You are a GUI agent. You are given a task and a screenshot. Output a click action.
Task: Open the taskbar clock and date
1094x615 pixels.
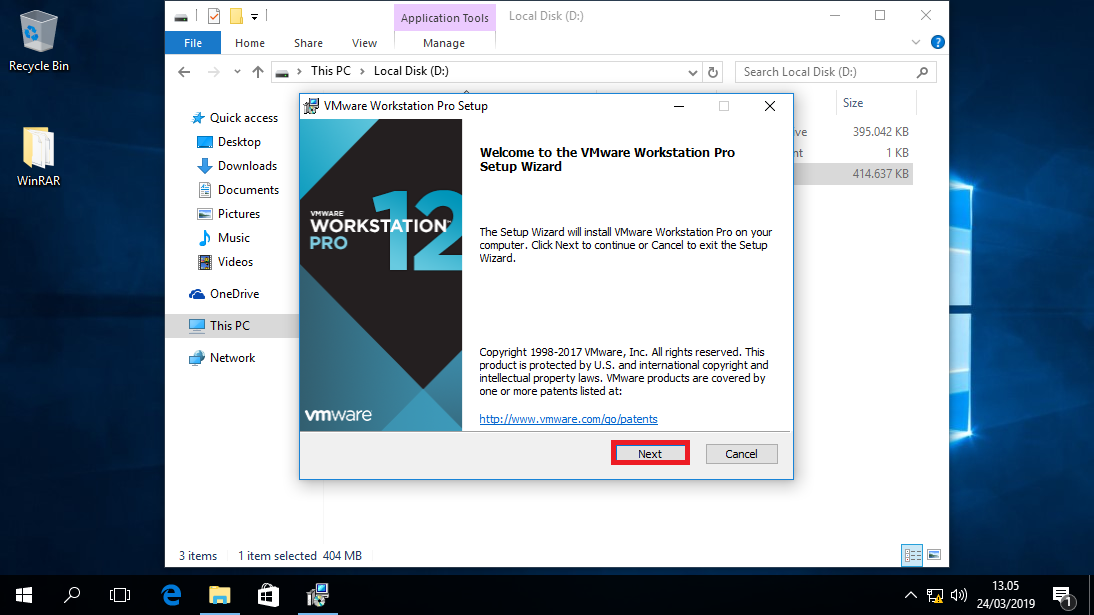(1005, 595)
